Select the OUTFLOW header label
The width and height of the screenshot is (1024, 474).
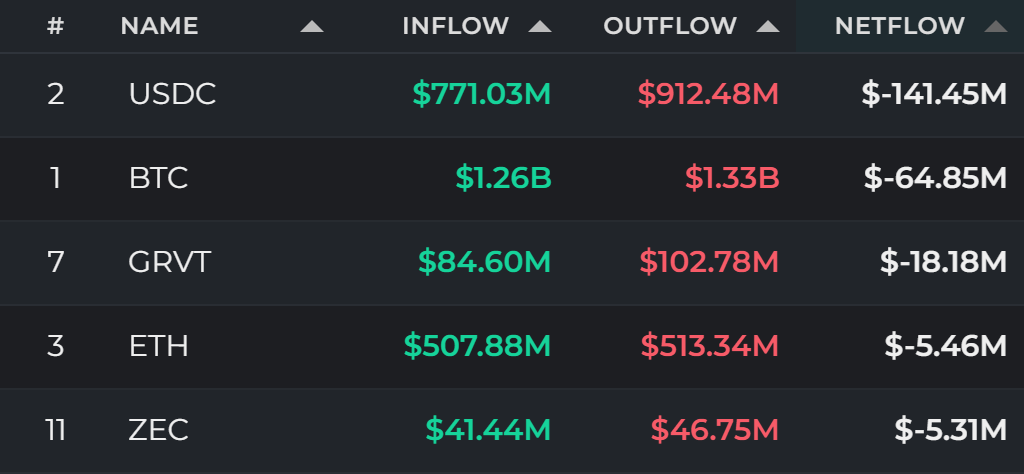pos(669,26)
